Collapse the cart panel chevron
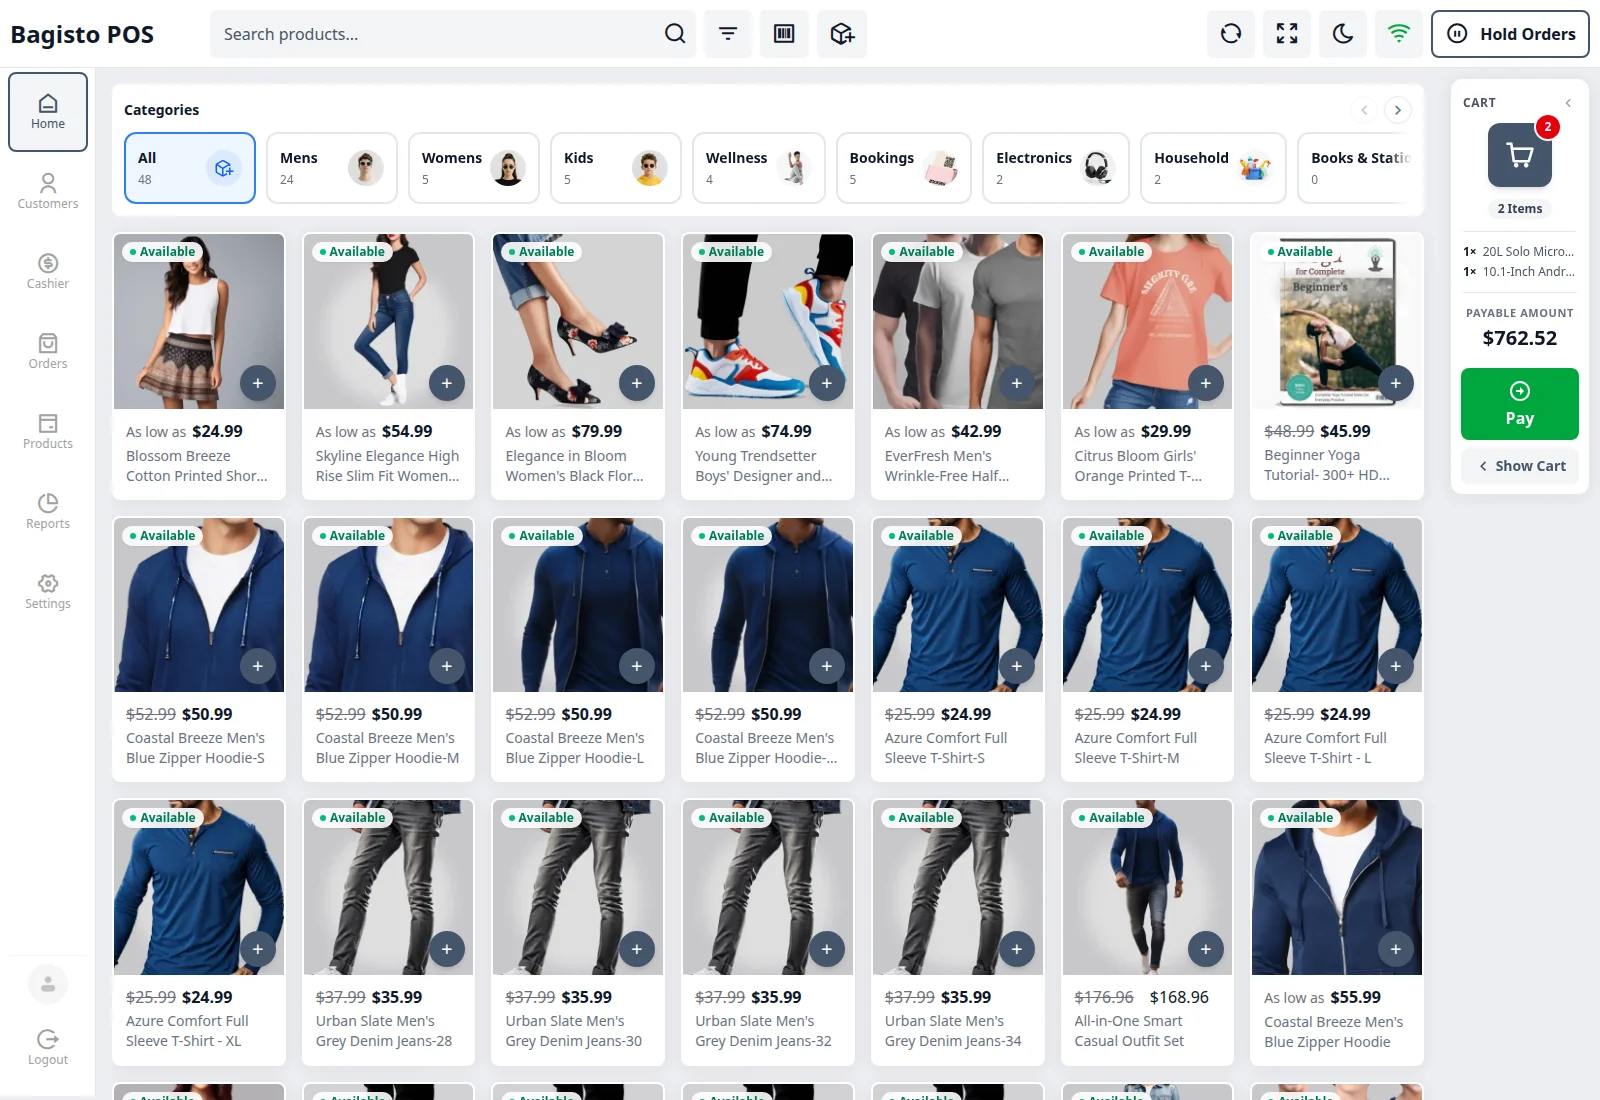 point(1568,103)
